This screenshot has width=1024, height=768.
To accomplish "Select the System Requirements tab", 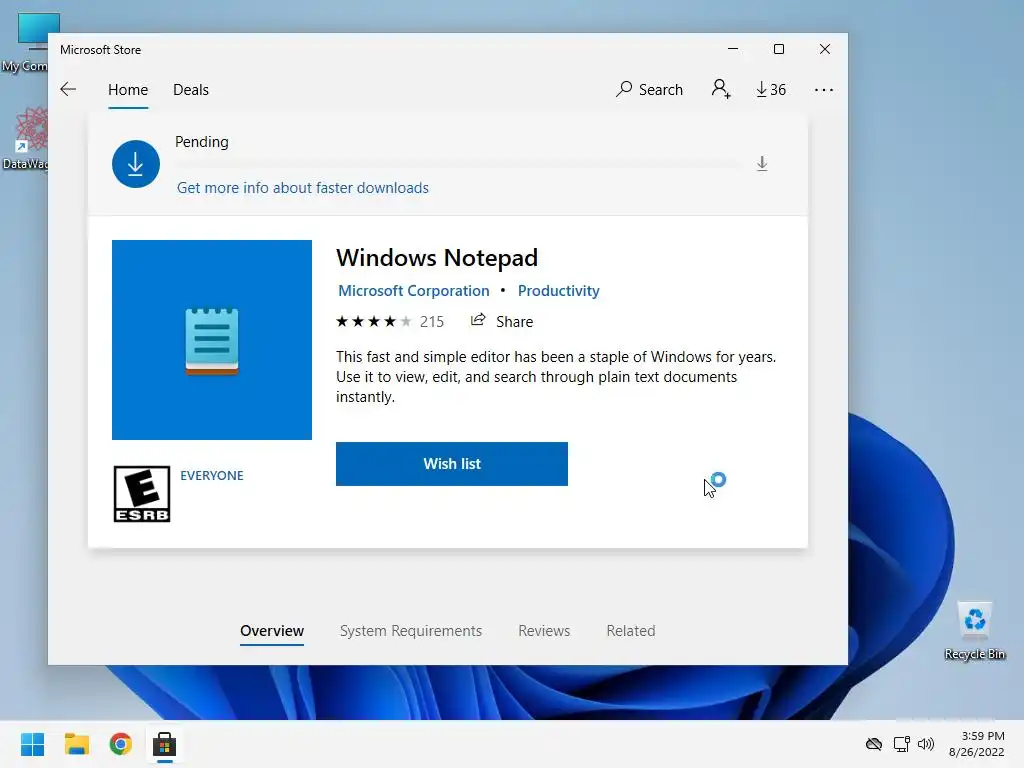I will pos(411,631).
